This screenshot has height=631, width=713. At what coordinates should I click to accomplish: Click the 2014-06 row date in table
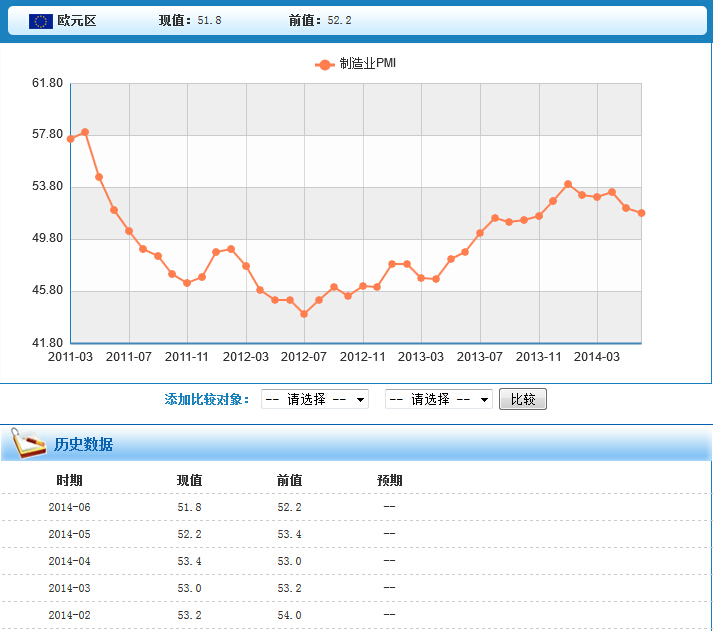pos(69,507)
